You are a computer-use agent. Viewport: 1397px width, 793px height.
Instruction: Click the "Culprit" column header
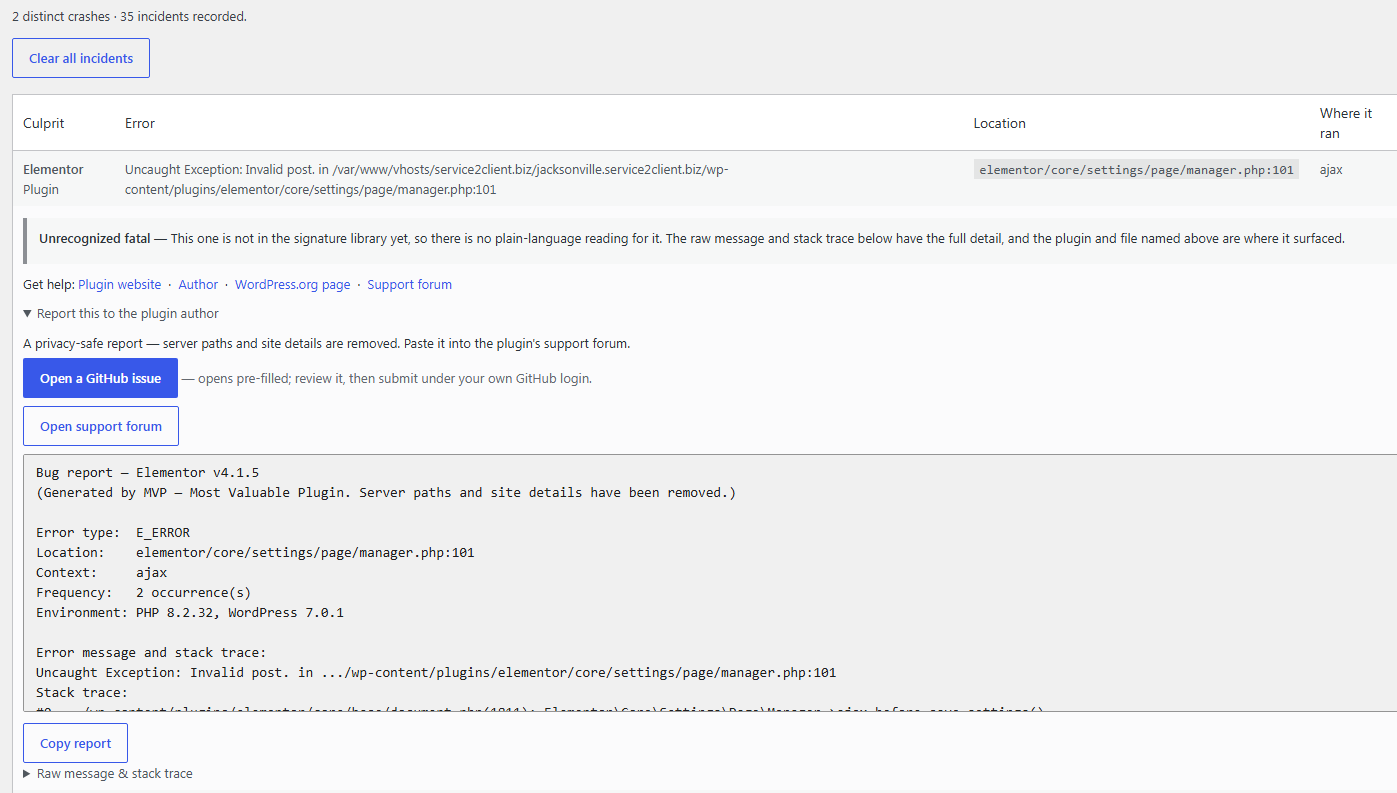44,123
